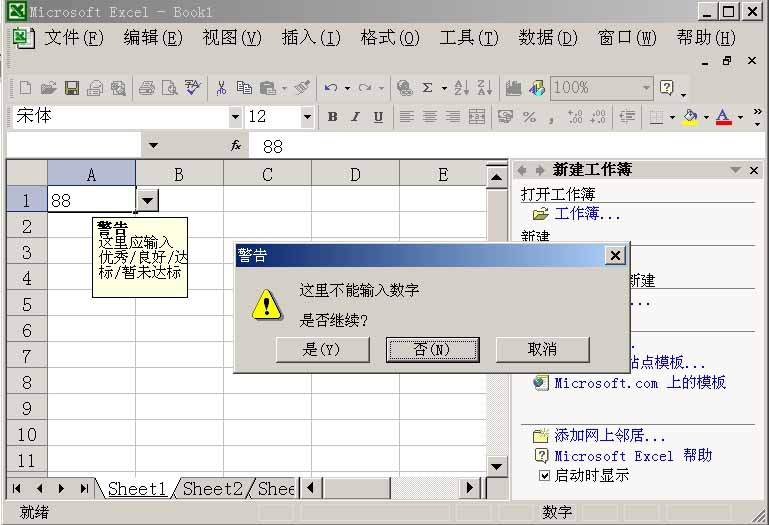Screen dimensions: 769x525
Task: Click the 是(Y) button in warning dialog
Action: [x=322, y=349]
